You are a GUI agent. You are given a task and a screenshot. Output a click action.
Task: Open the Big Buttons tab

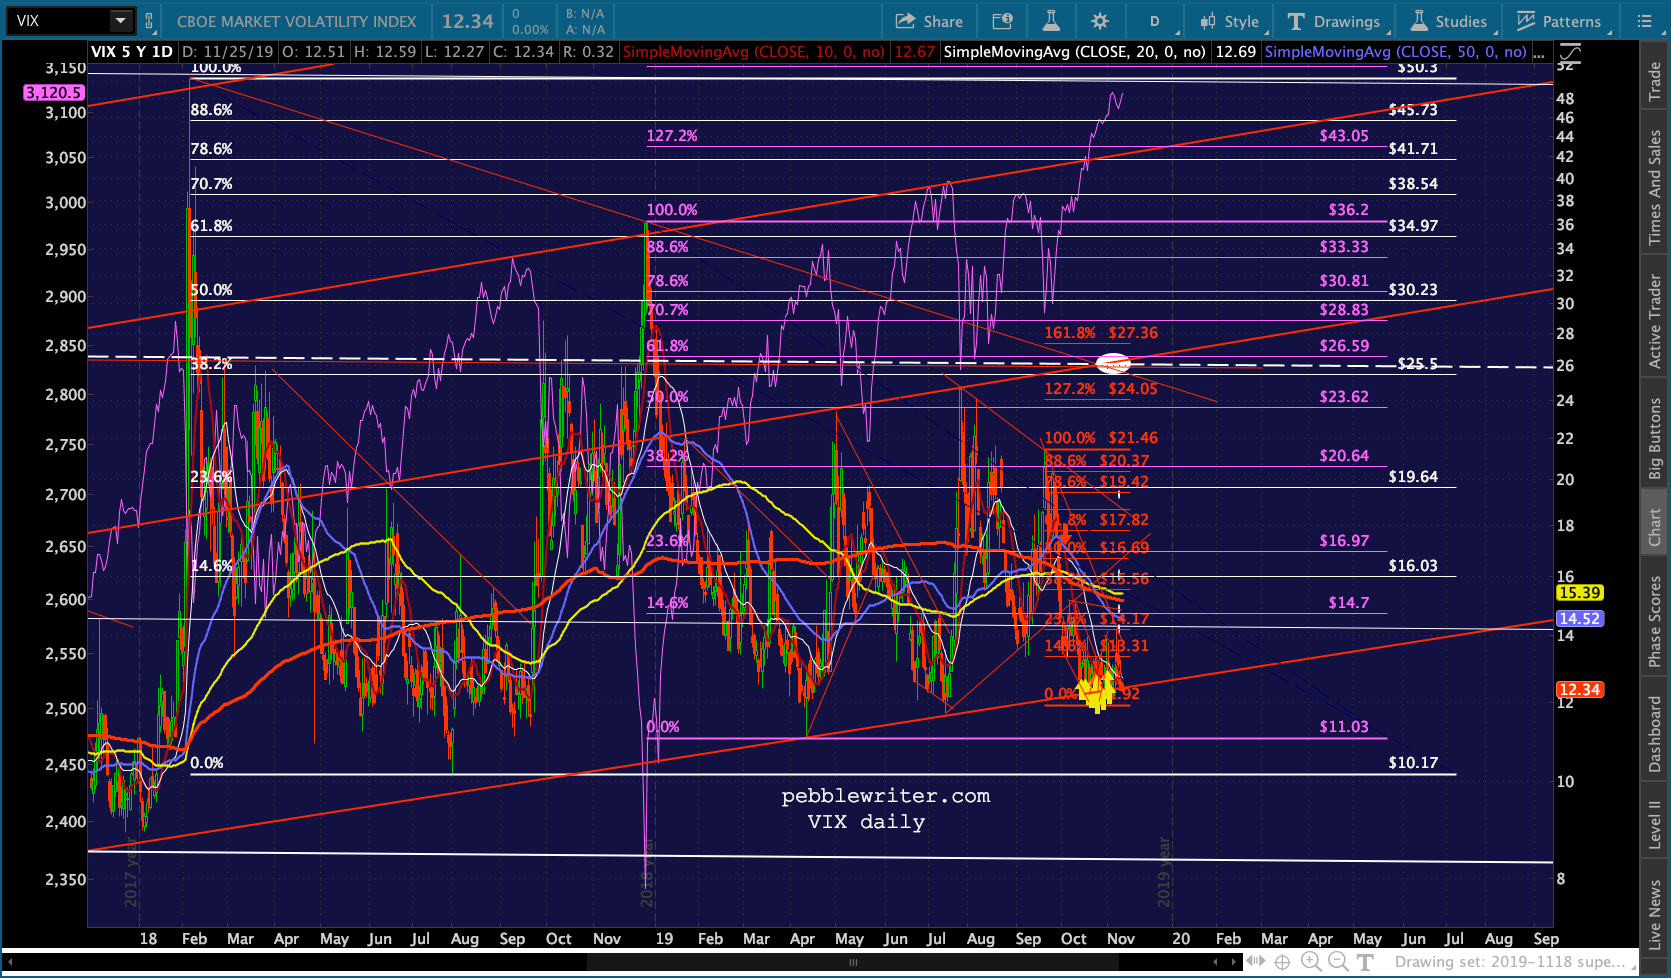pyautogui.click(x=1655, y=439)
